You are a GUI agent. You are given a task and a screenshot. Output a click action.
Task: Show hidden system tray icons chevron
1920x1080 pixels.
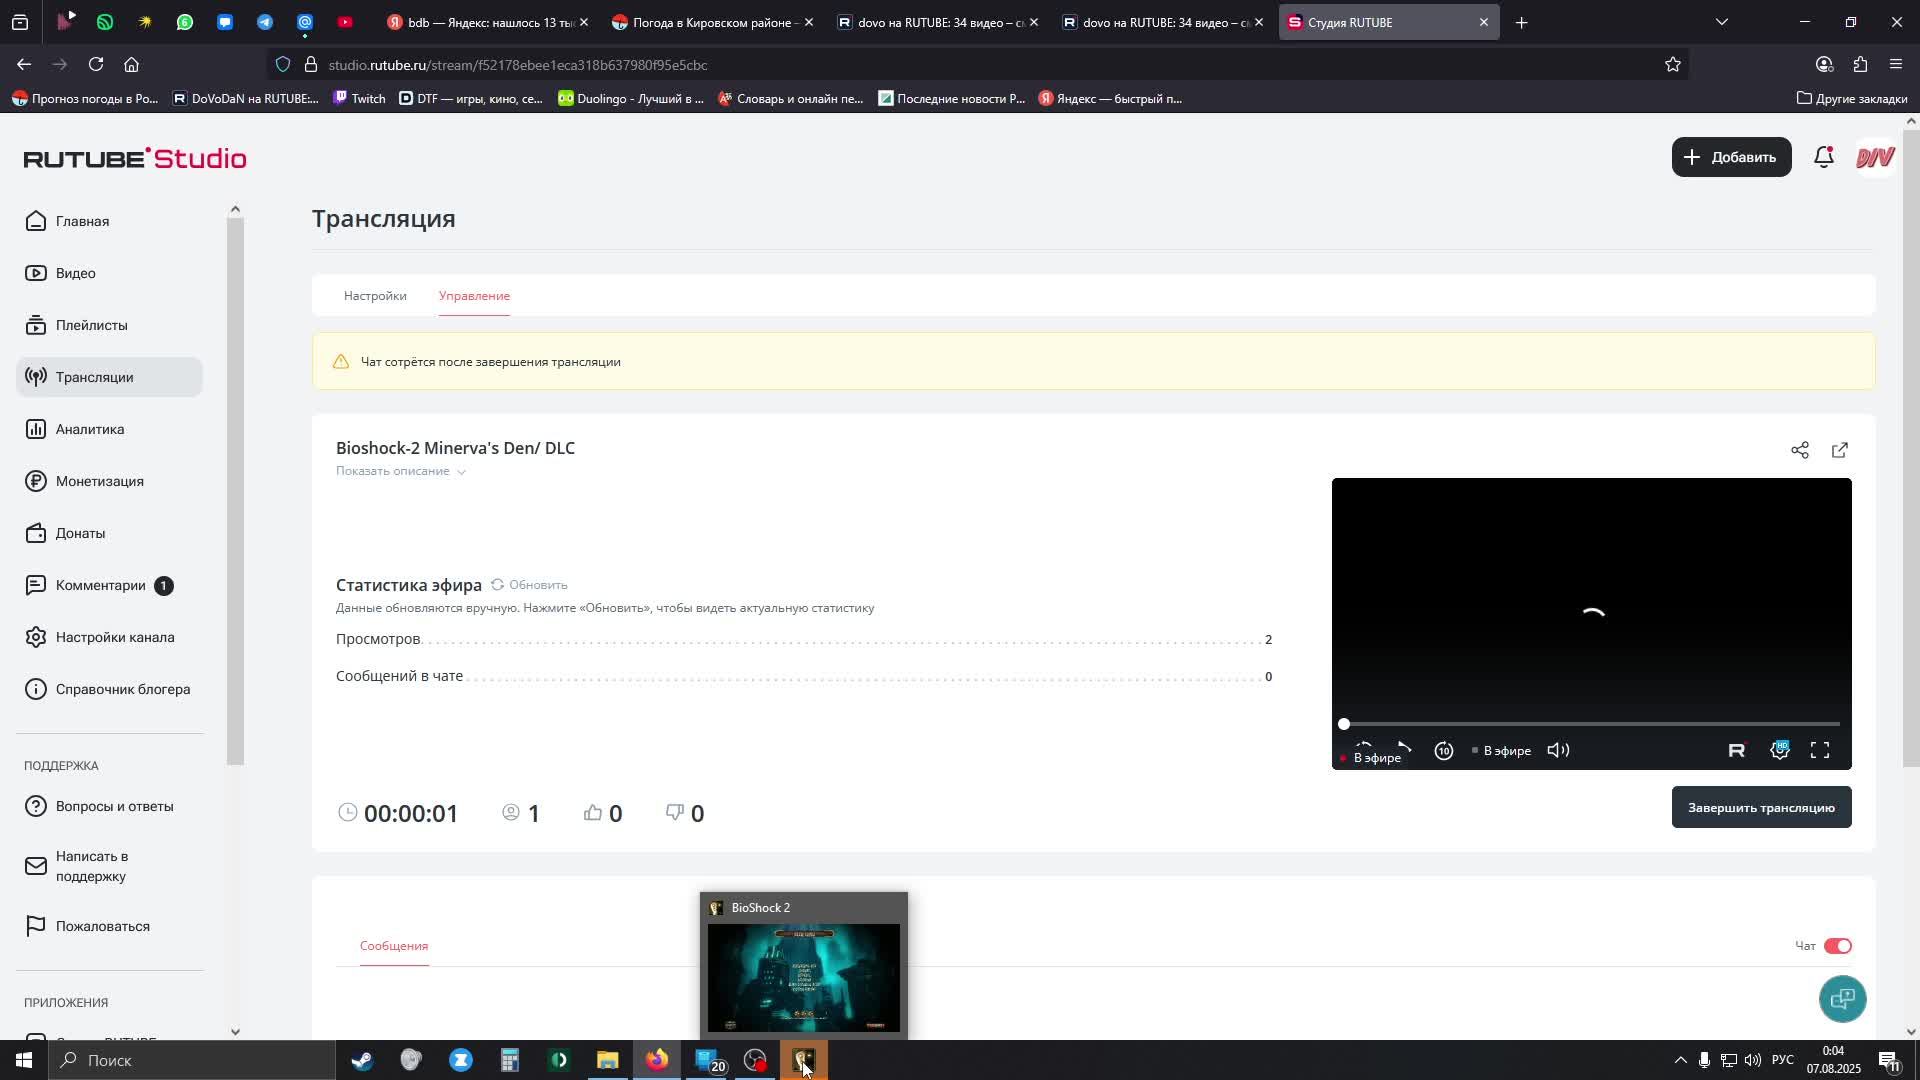tap(1680, 1060)
